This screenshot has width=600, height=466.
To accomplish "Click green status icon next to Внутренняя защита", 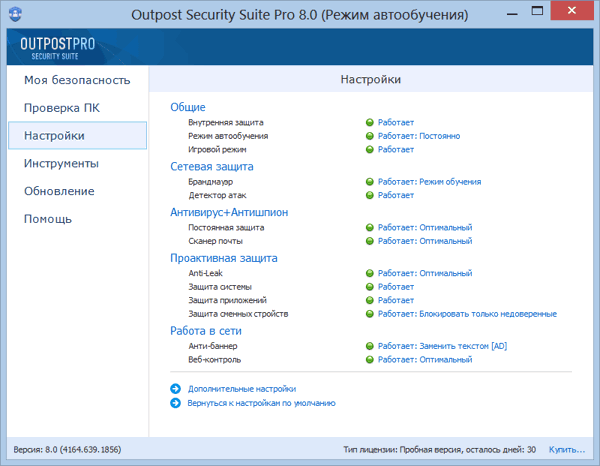I will pos(369,122).
